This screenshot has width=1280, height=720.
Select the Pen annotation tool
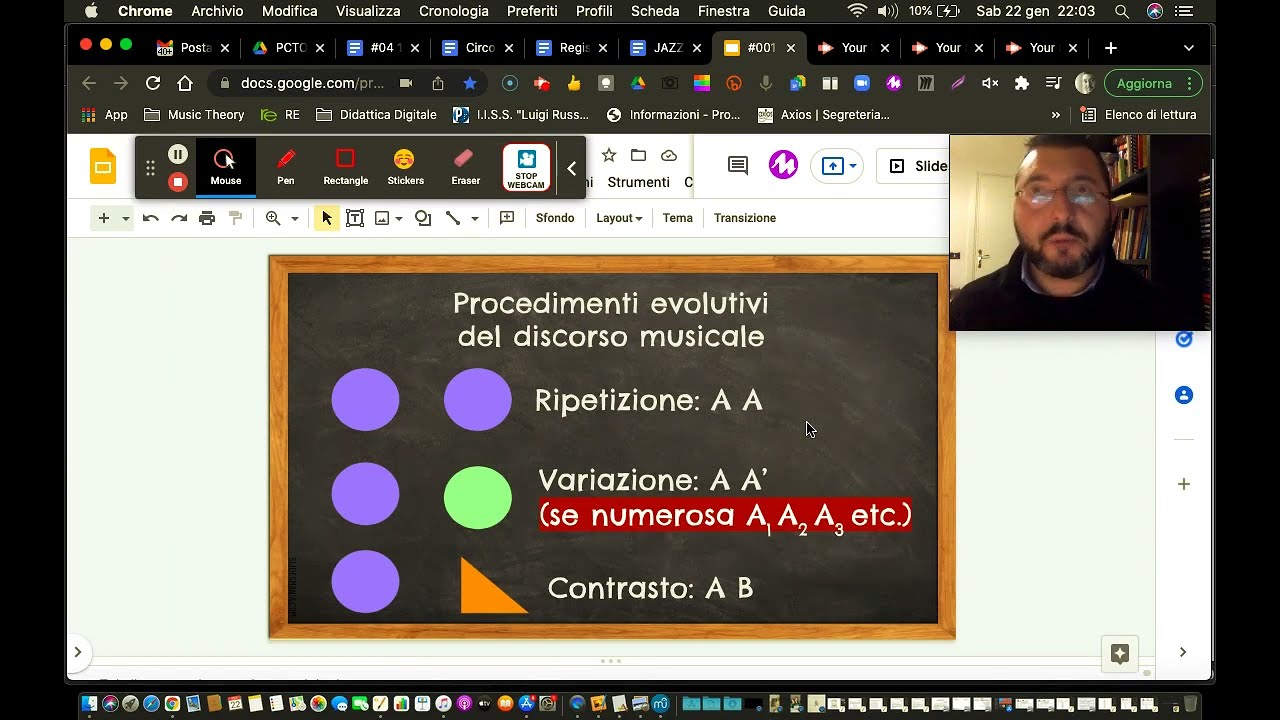tap(286, 167)
